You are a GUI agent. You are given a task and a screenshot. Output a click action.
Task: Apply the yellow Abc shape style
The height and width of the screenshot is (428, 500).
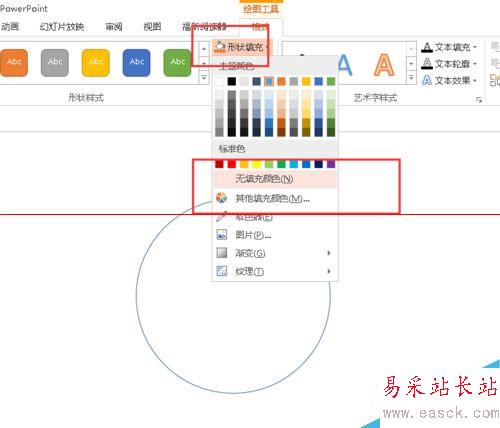[x=96, y=63]
